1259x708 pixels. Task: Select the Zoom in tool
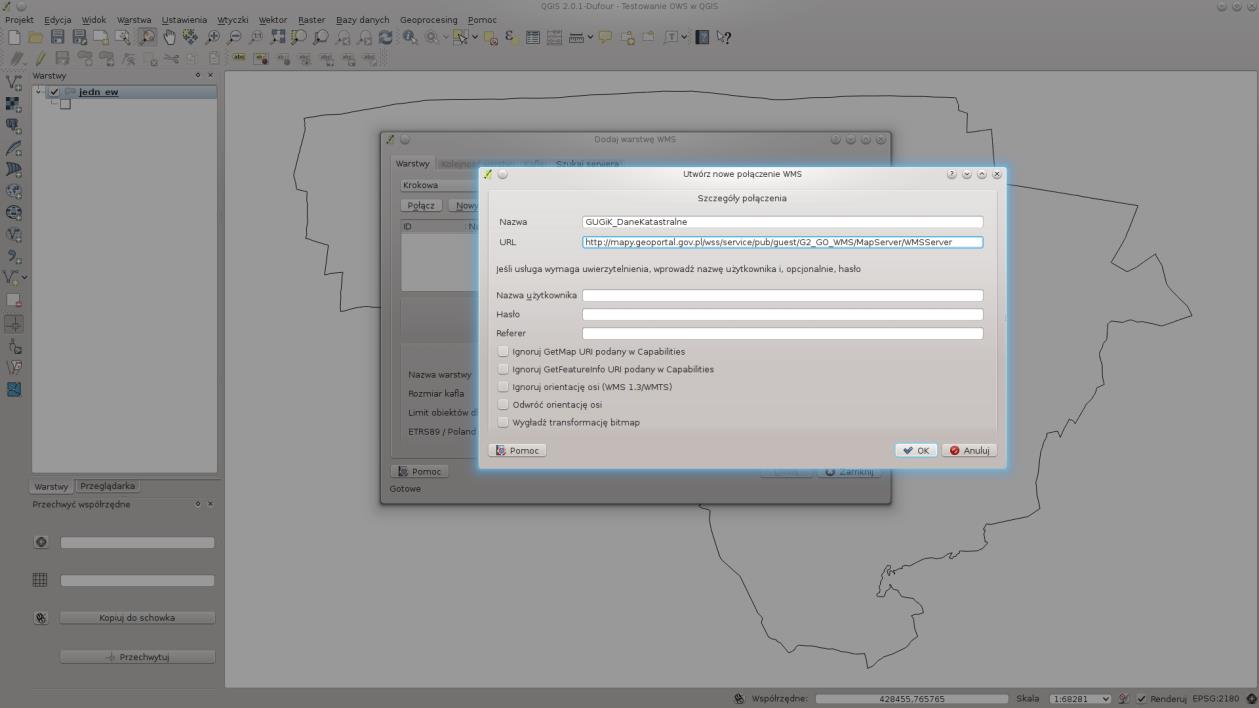(x=213, y=38)
